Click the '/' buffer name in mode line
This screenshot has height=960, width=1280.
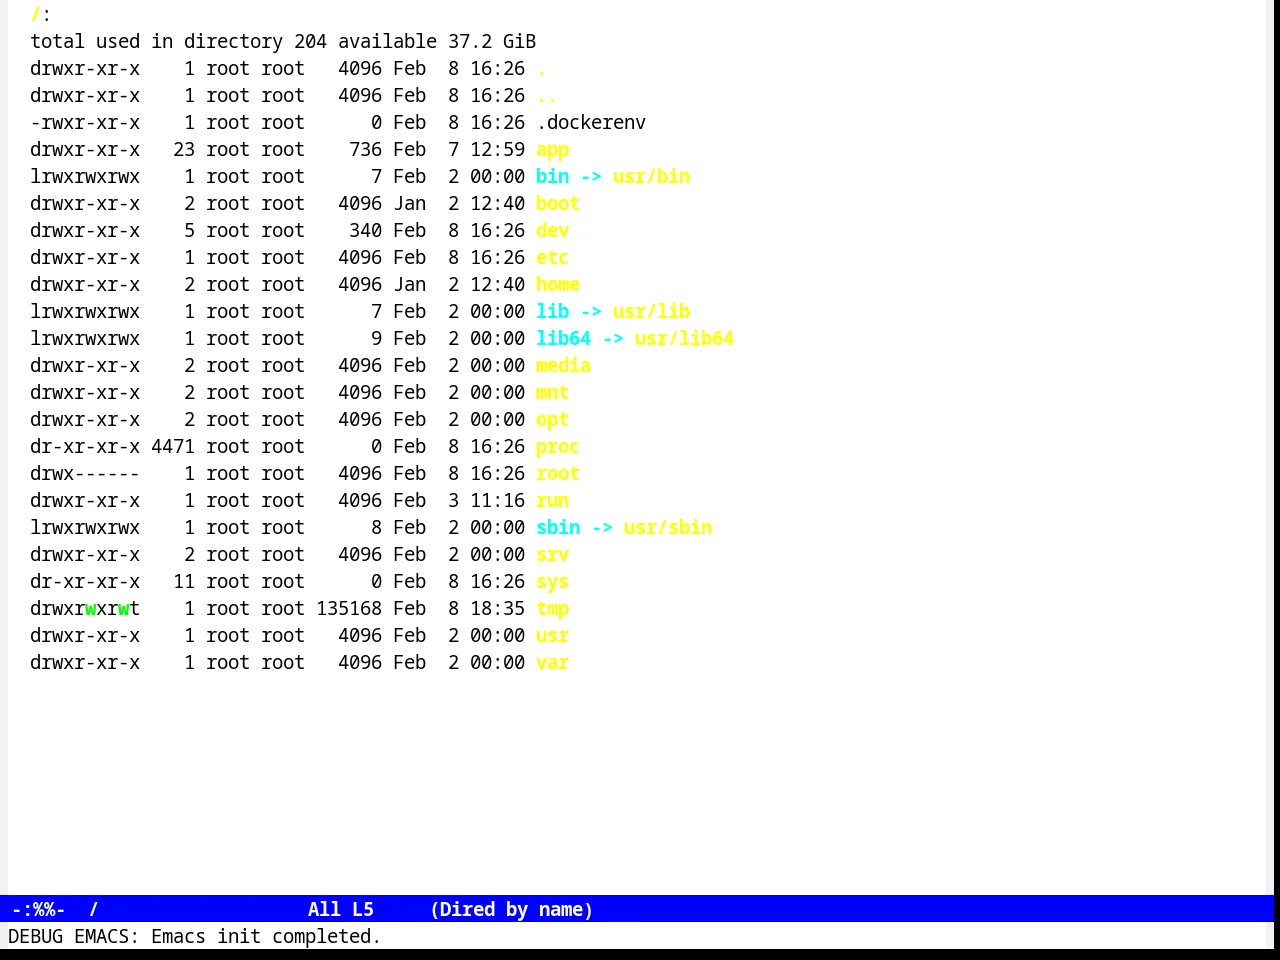pyautogui.click(x=94, y=909)
